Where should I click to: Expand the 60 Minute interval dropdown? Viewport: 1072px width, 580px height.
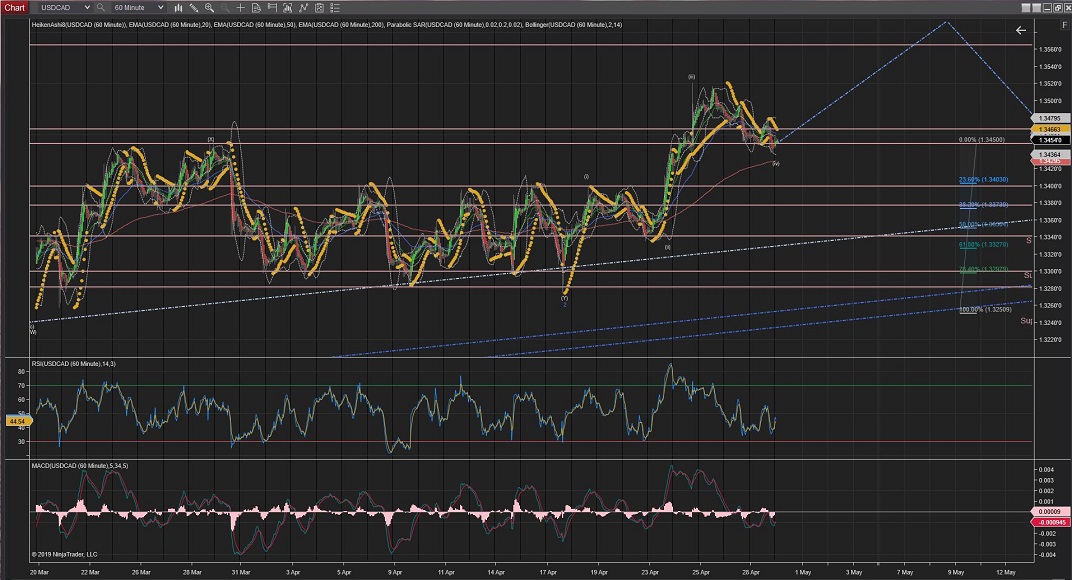[x=161, y=7]
